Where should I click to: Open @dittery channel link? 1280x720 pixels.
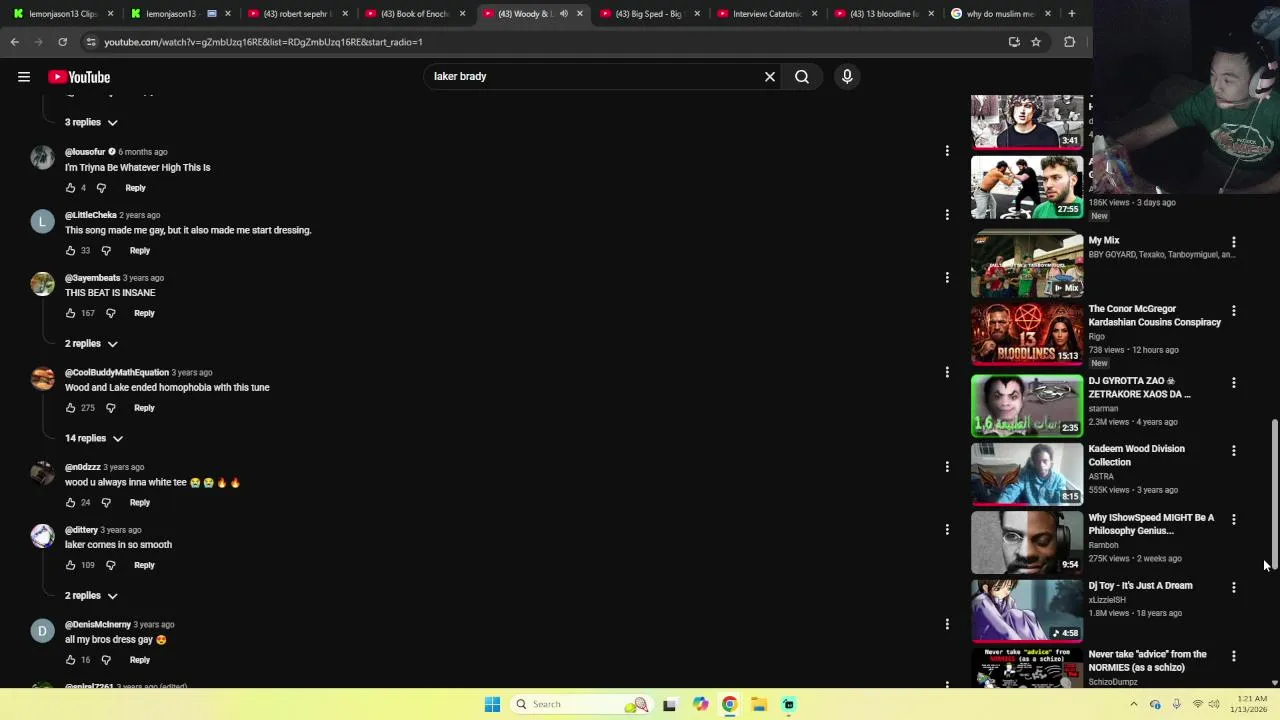(81, 530)
